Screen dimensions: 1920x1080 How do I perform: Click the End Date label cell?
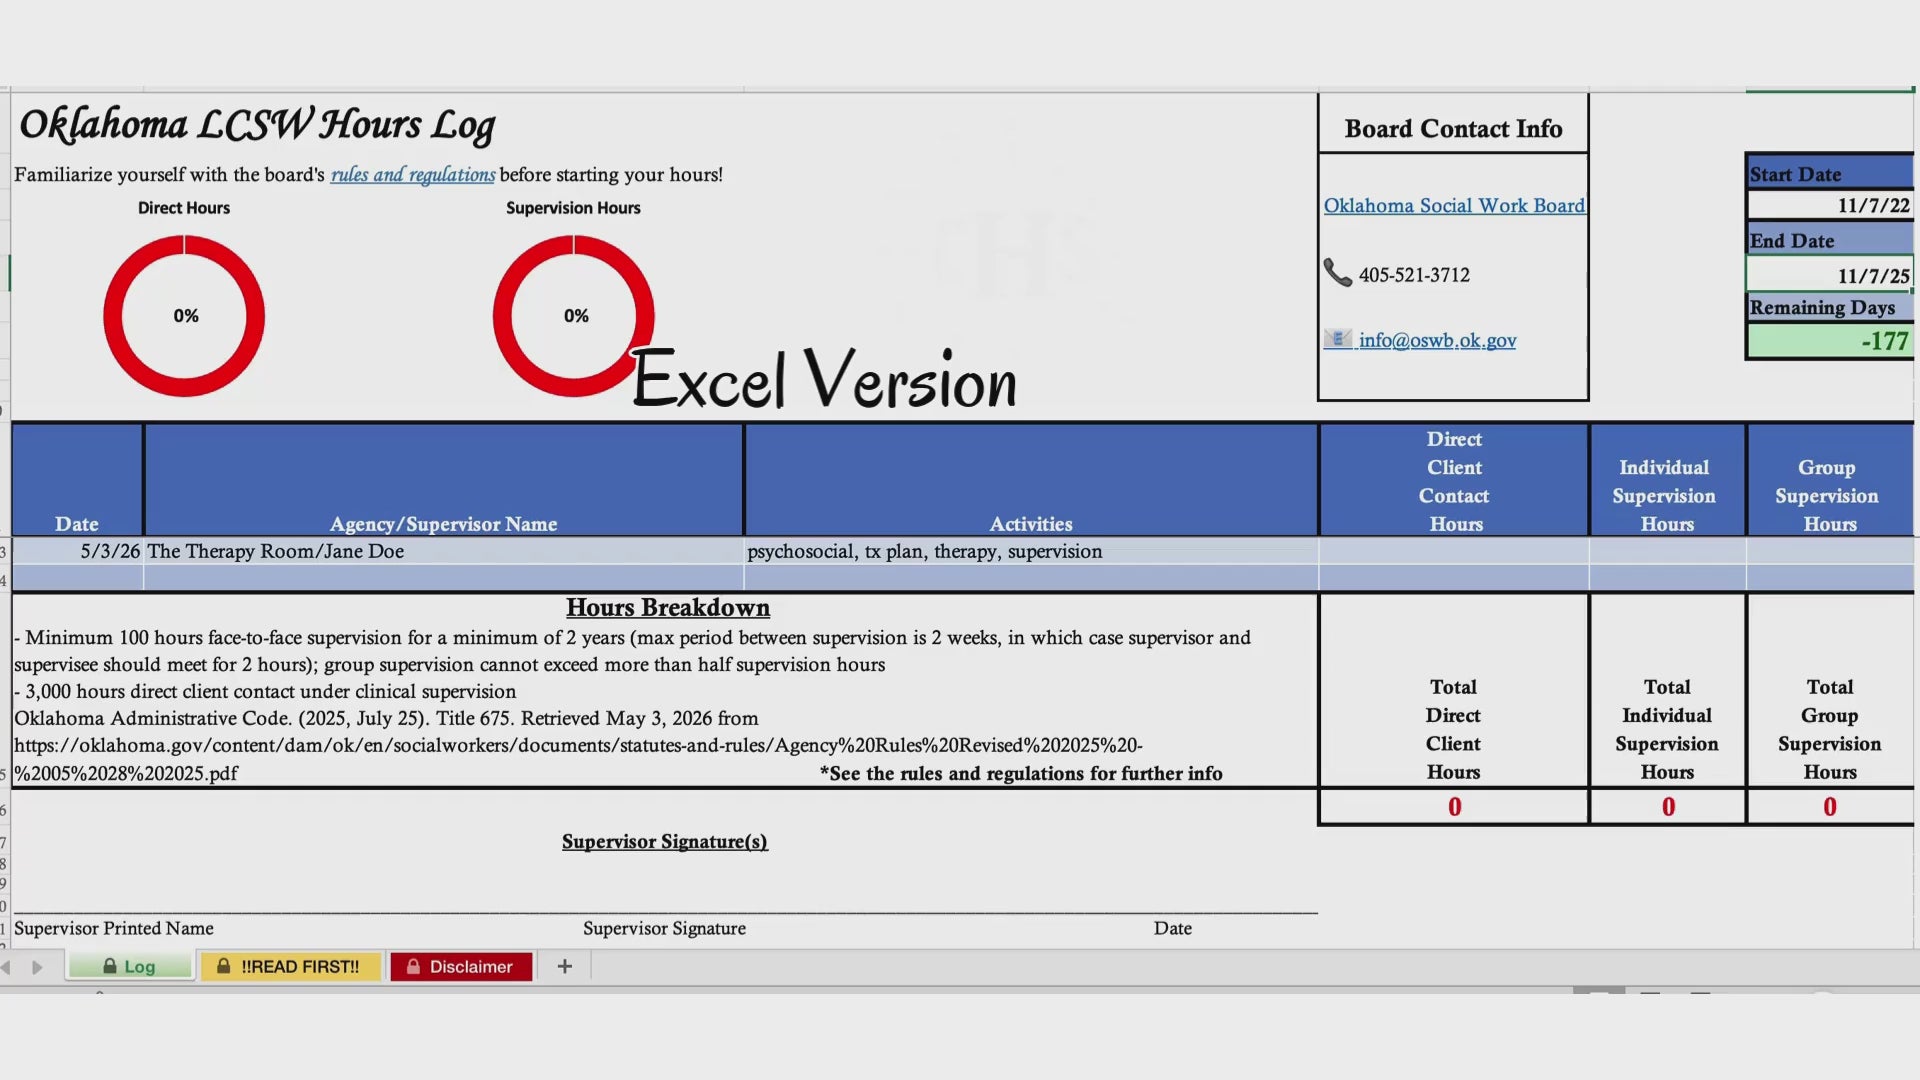1829,240
